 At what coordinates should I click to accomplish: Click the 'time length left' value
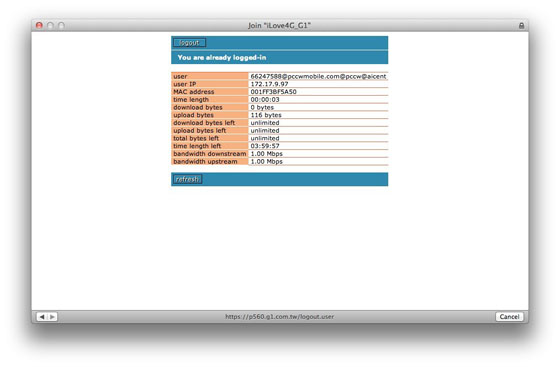tap(265, 146)
